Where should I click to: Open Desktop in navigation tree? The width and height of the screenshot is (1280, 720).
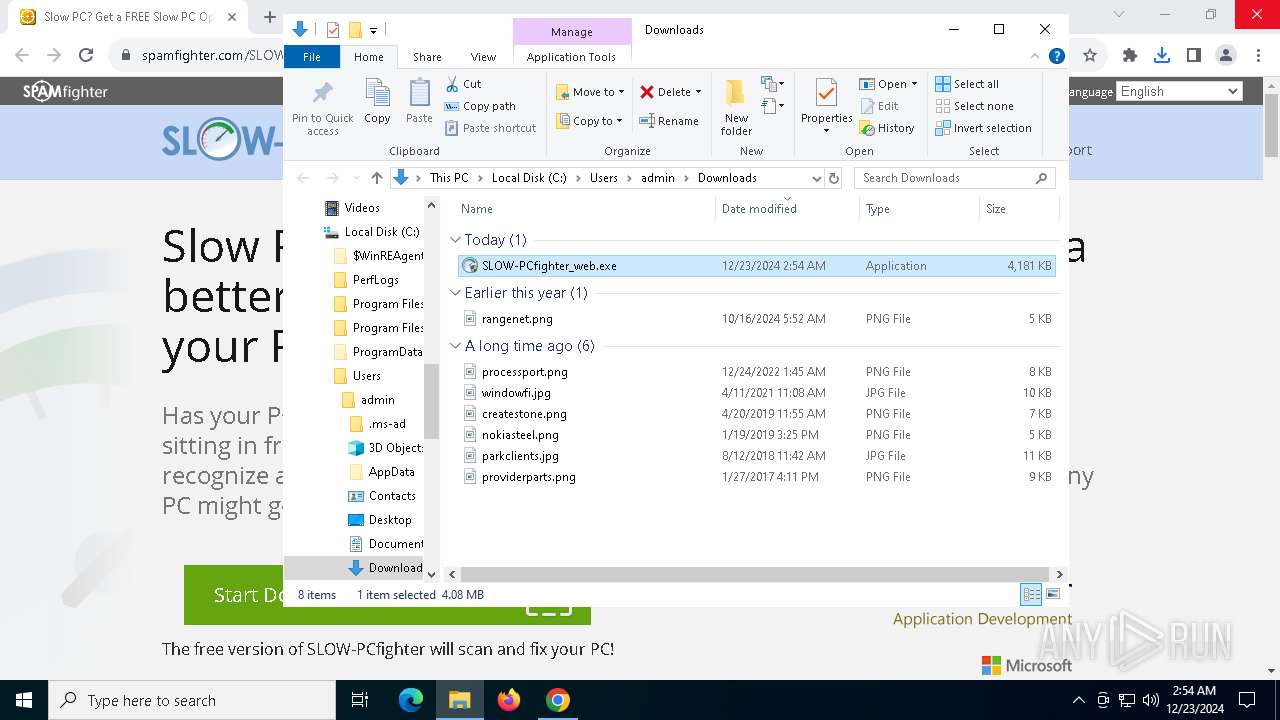(389, 520)
